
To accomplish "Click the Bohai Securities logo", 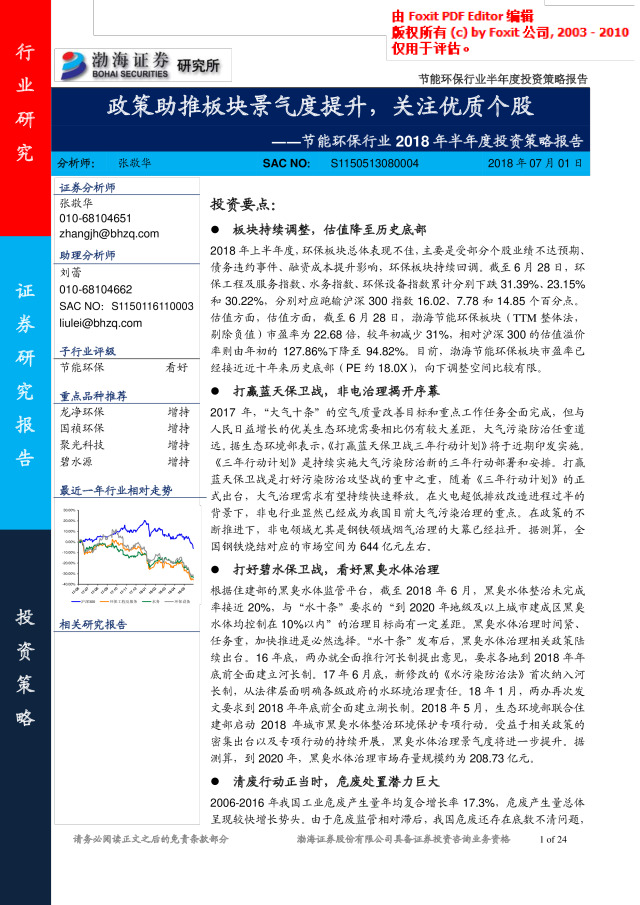I will [114, 65].
